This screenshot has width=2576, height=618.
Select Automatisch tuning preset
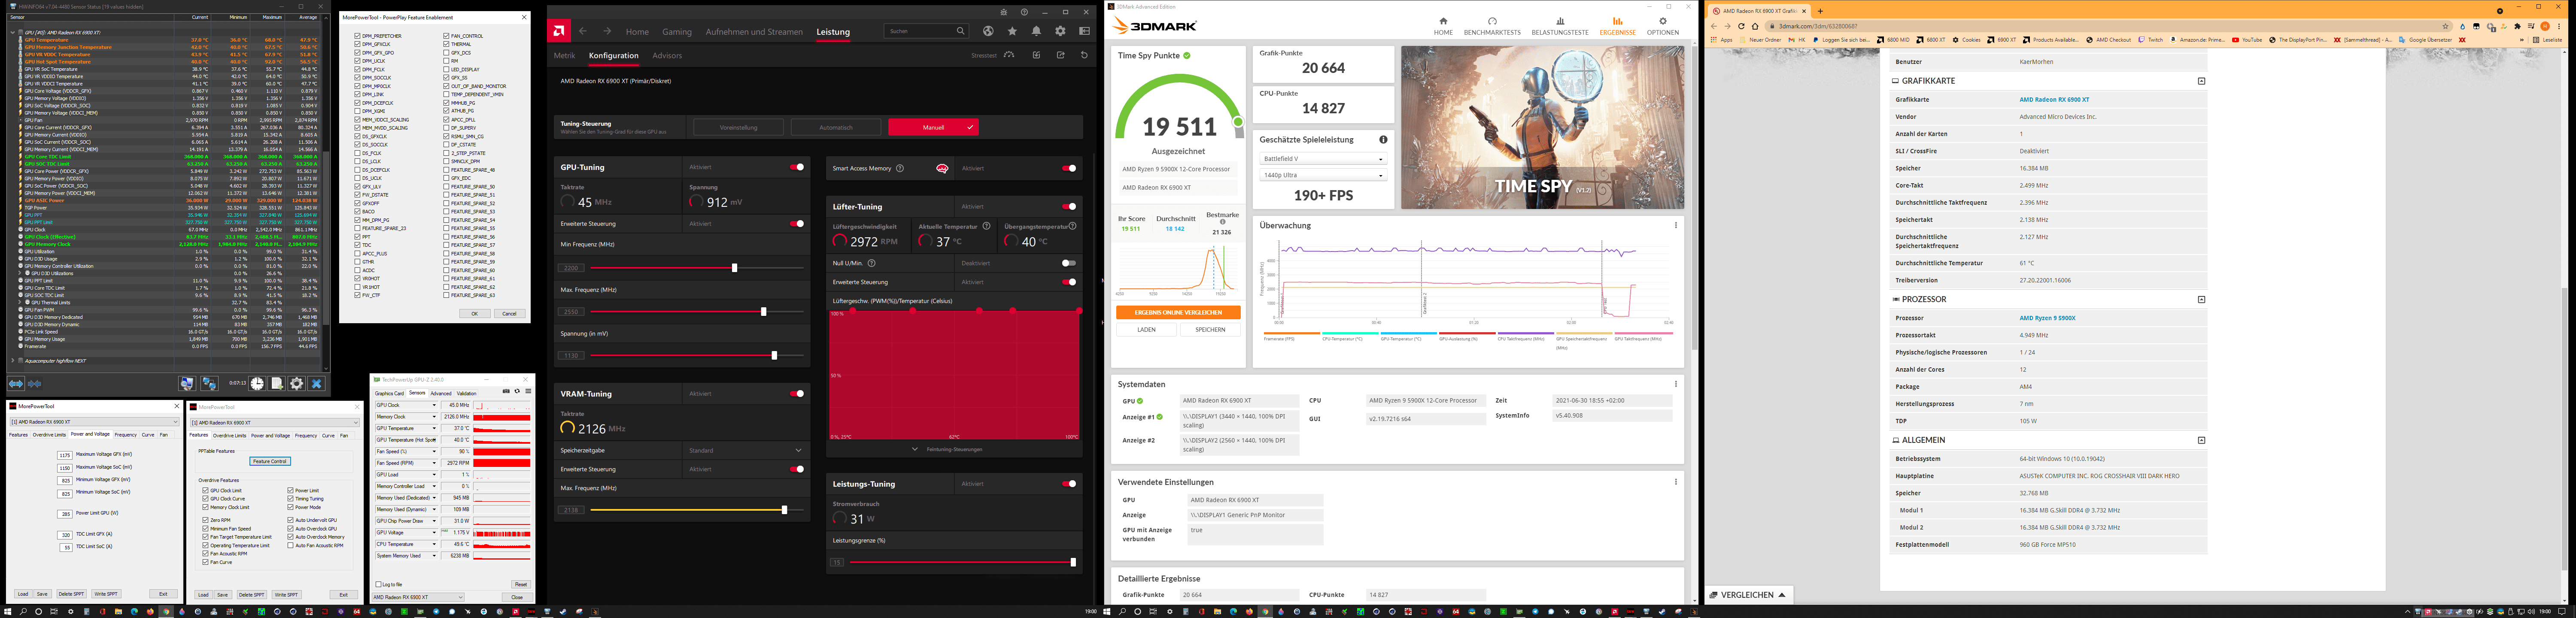pyautogui.click(x=836, y=127)
